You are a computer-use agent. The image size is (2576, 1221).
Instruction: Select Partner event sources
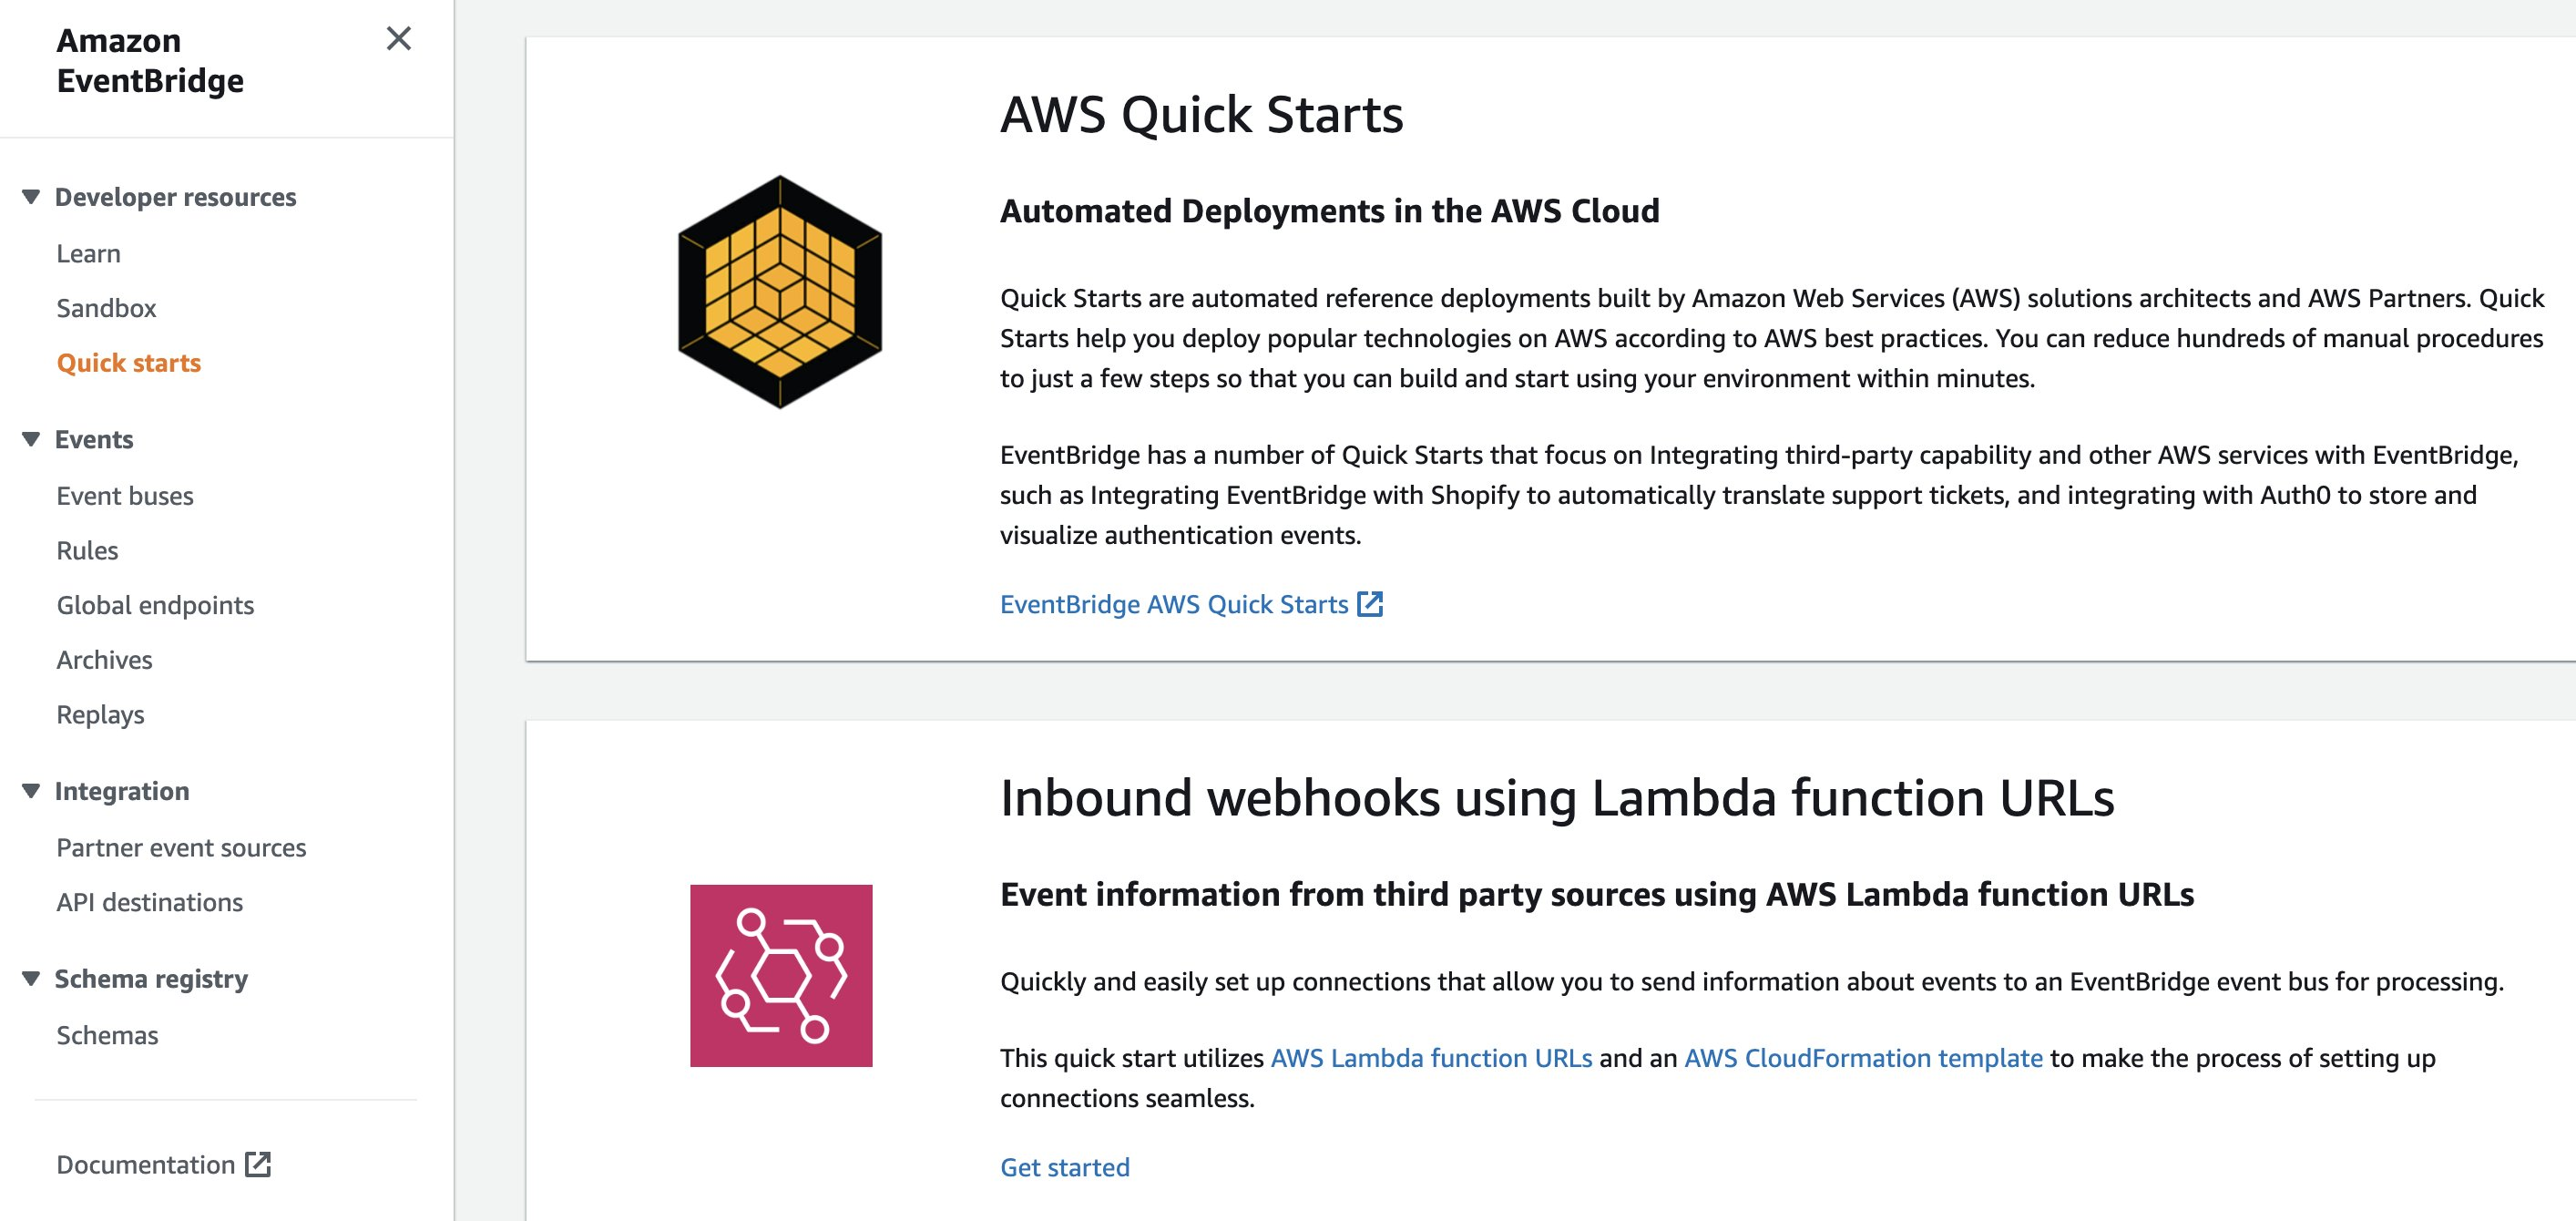[x=181, y=848]
